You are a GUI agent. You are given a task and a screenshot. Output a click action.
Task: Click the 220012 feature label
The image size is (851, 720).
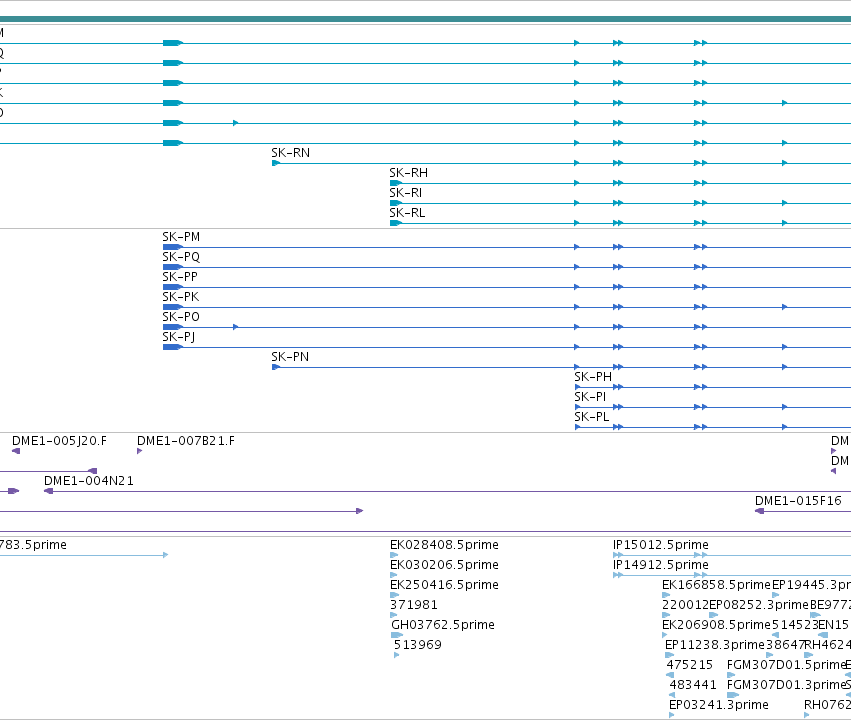pos(685,605)
